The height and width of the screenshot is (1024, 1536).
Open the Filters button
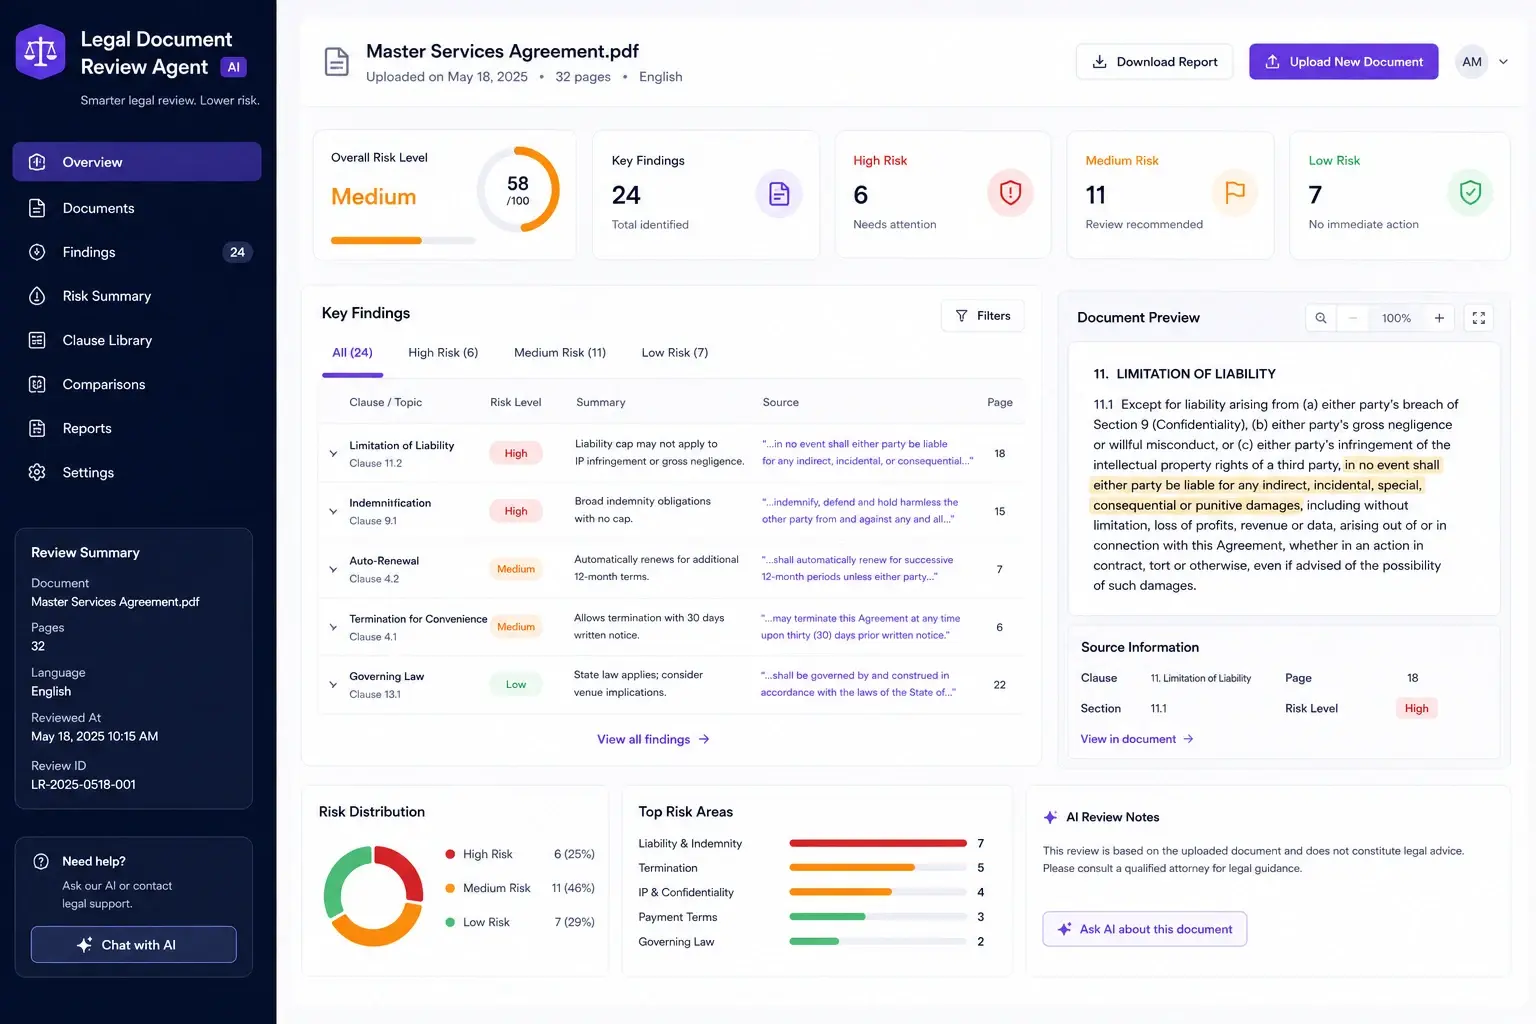pos(983,316)
